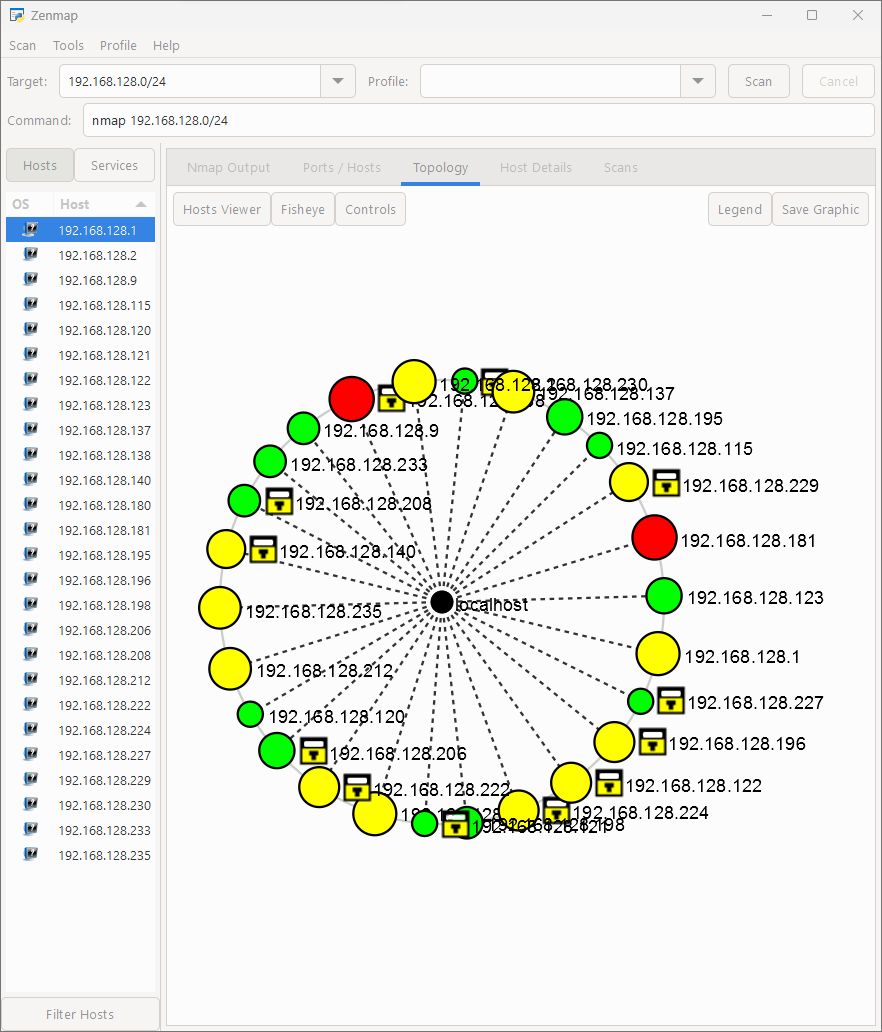Click the OS icon for host 192.168.128.1
Viewport: 882px width, 1032px height.
click(x=31, y=230)
